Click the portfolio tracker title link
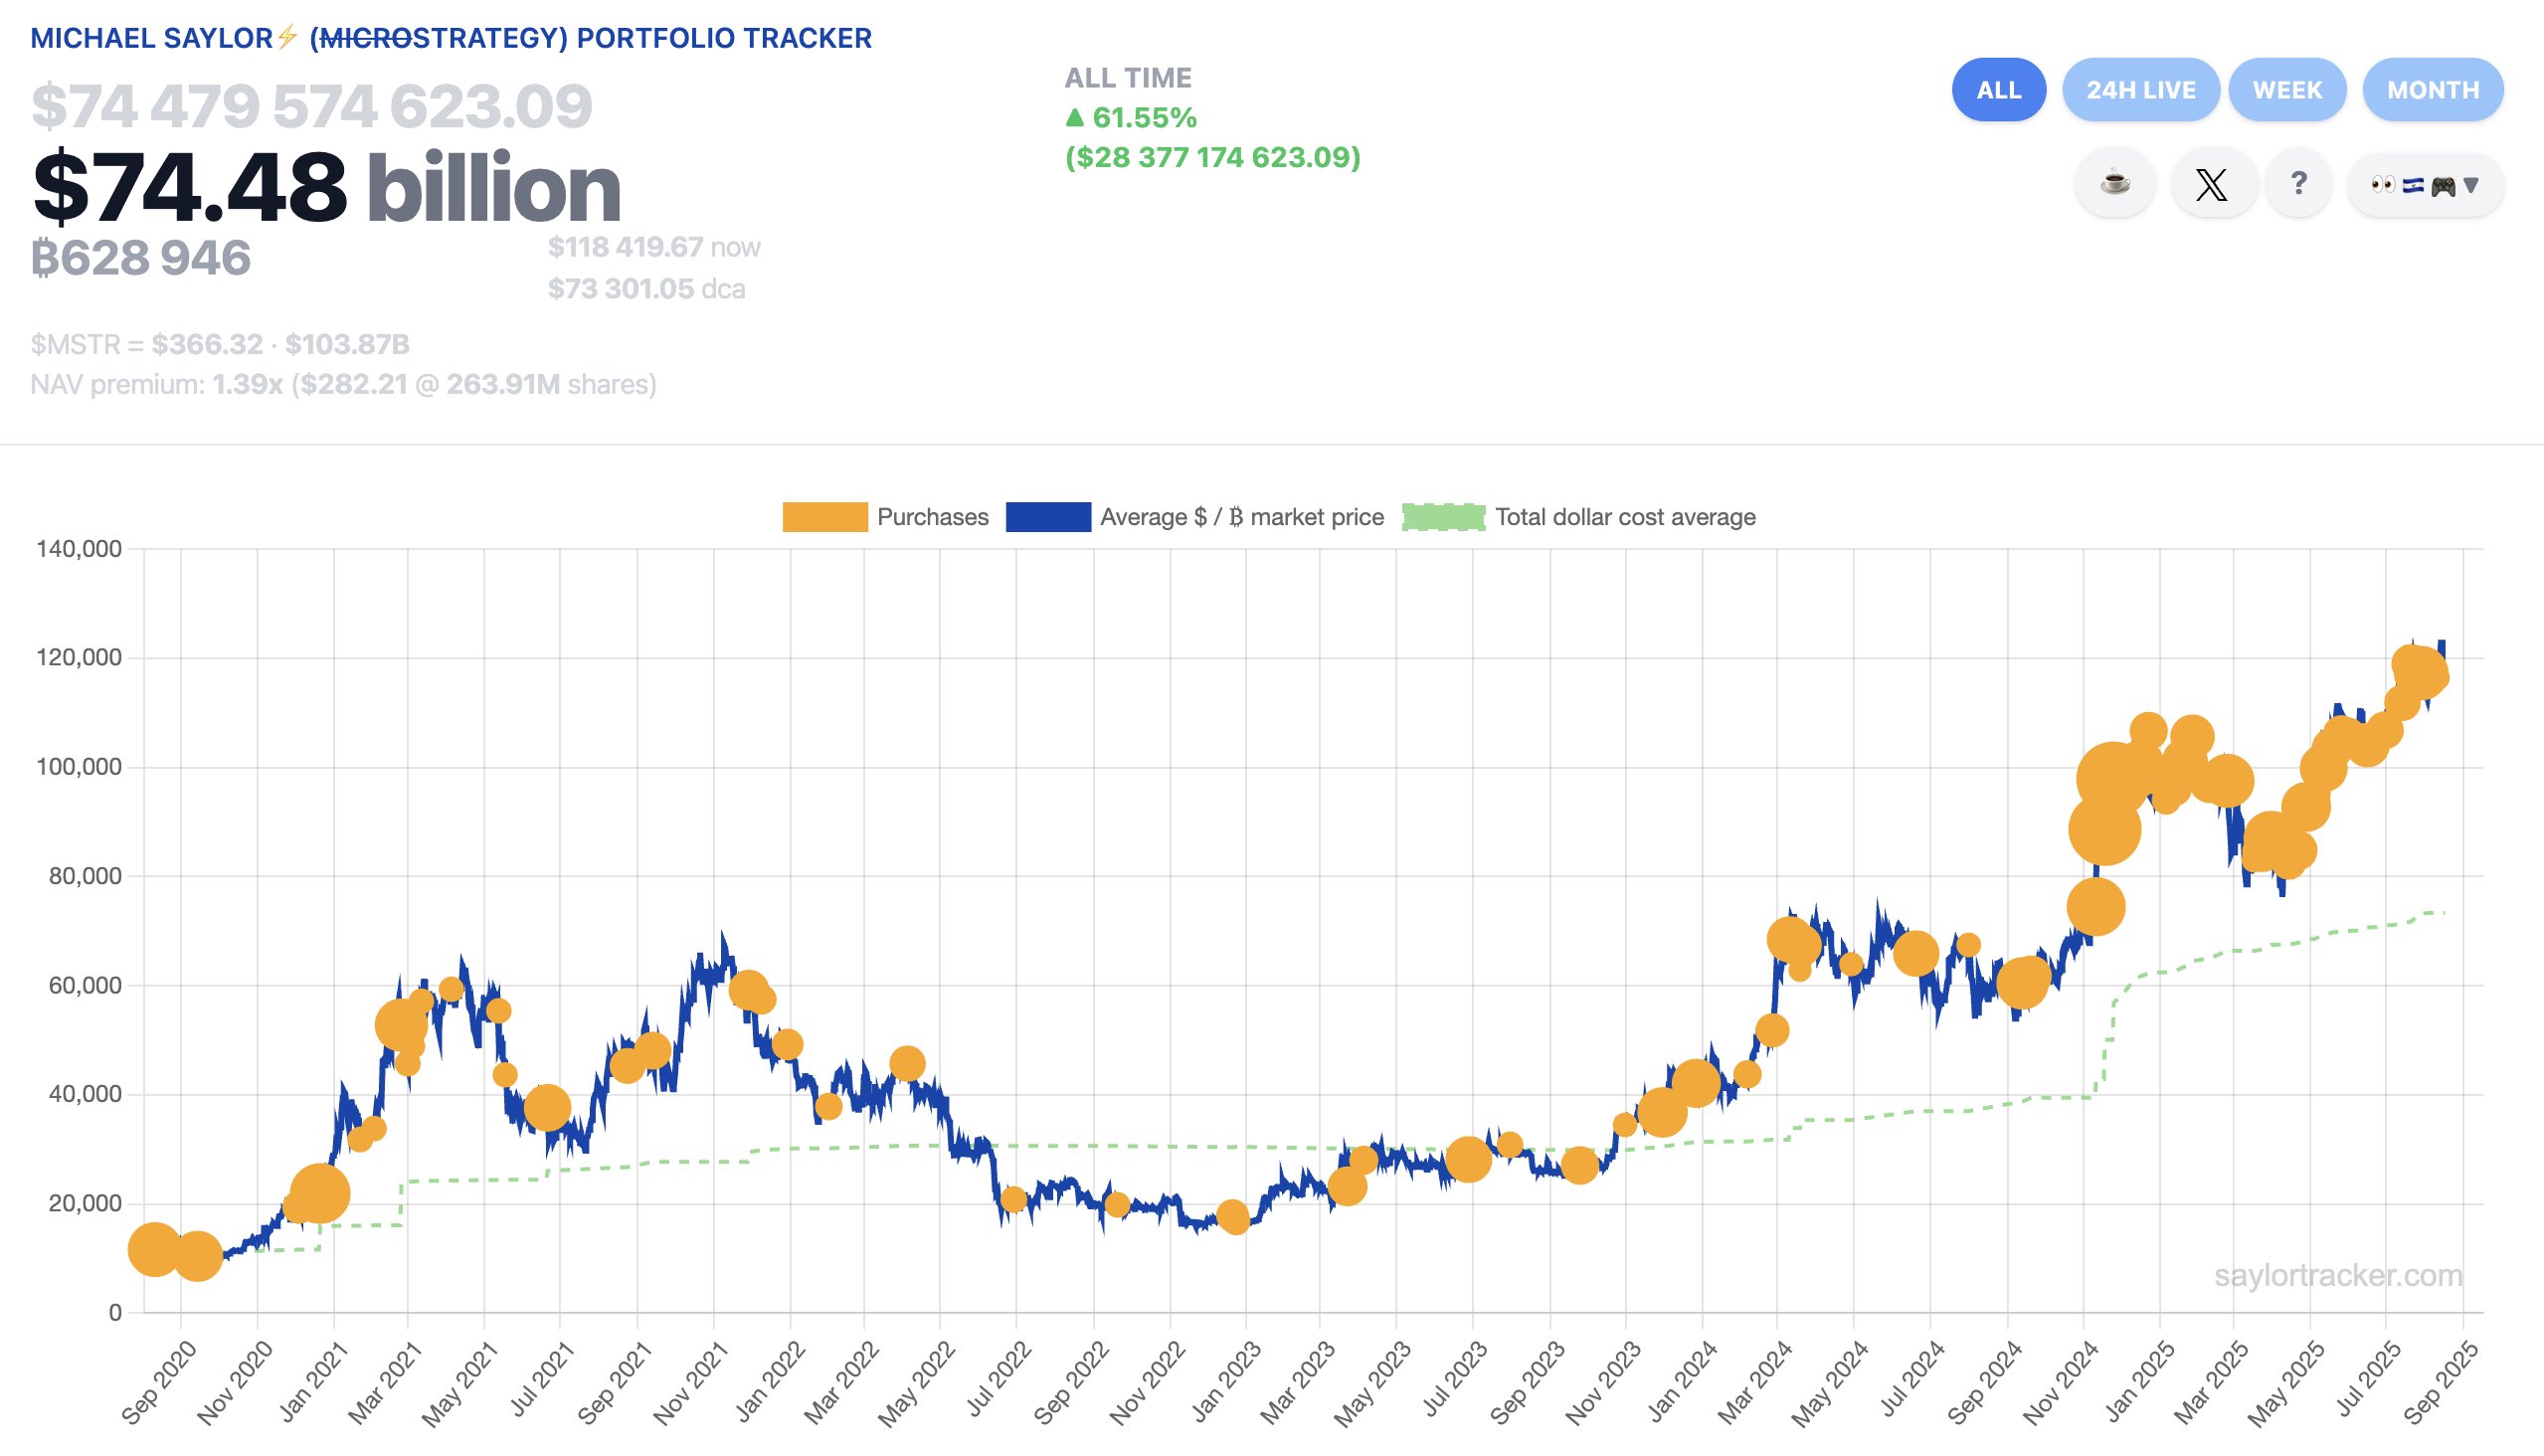 [450, 38]
